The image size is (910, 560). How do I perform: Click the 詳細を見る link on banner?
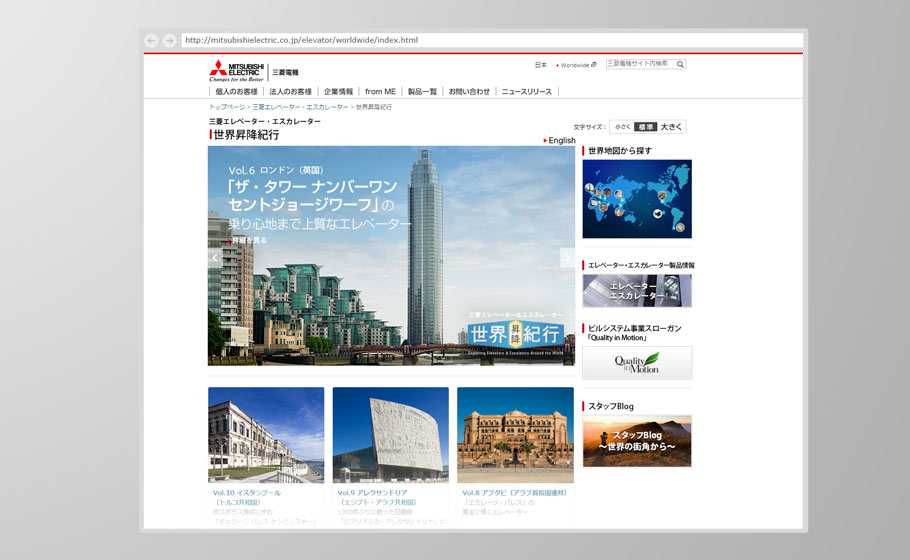[x=248, y=240]
